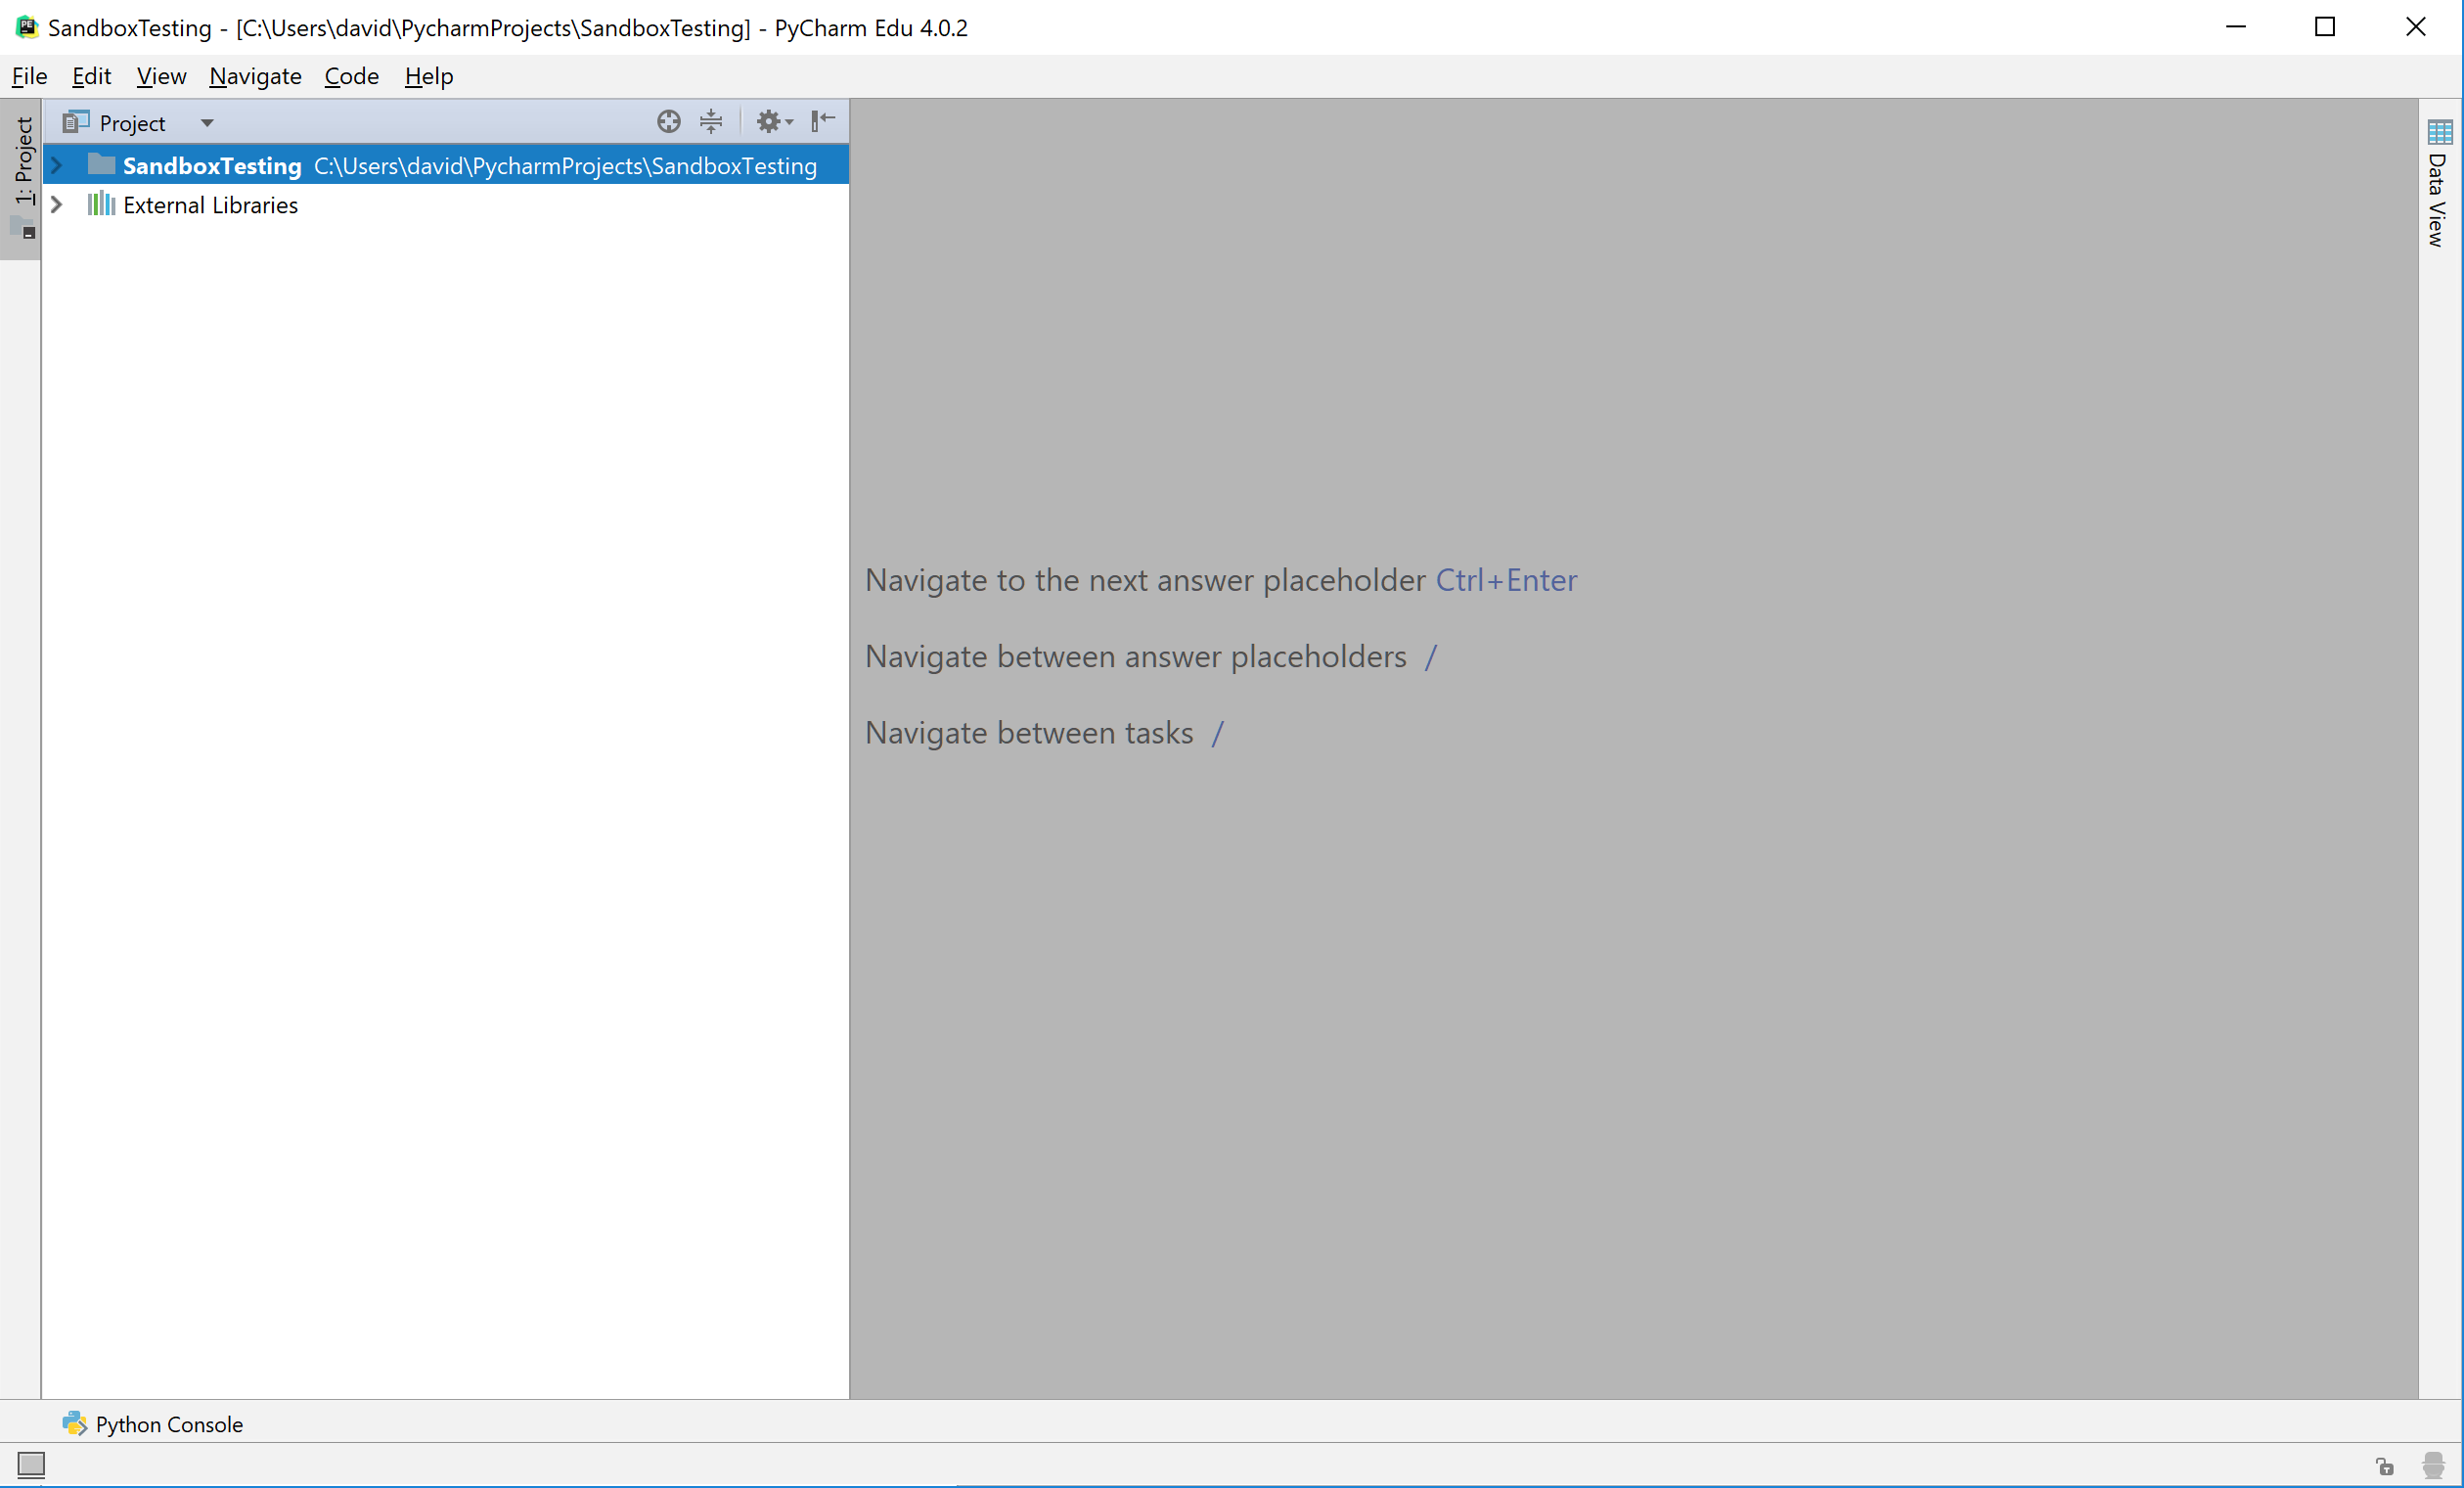The width and height of the screenshot is (2464, 1488).
Task: Maximize the PyCharm window
Action: pyautogui.click(x=2325, y=27)
